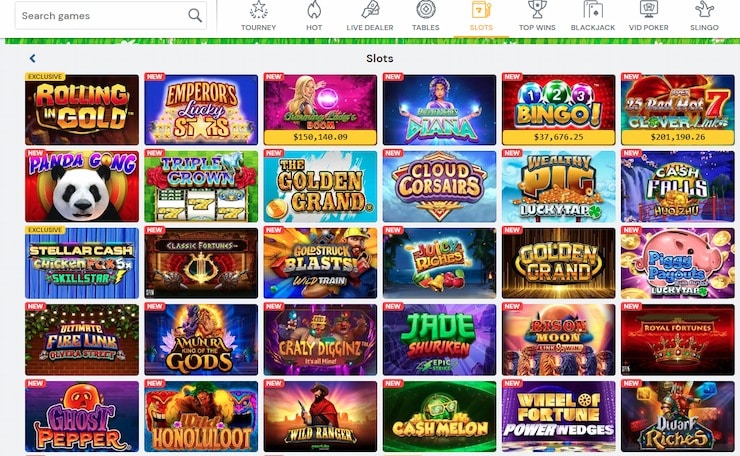The image size is (740, 456).
Task: Select the Piggy Payouts Lucky Tap tile
Action: pos(678,263)
